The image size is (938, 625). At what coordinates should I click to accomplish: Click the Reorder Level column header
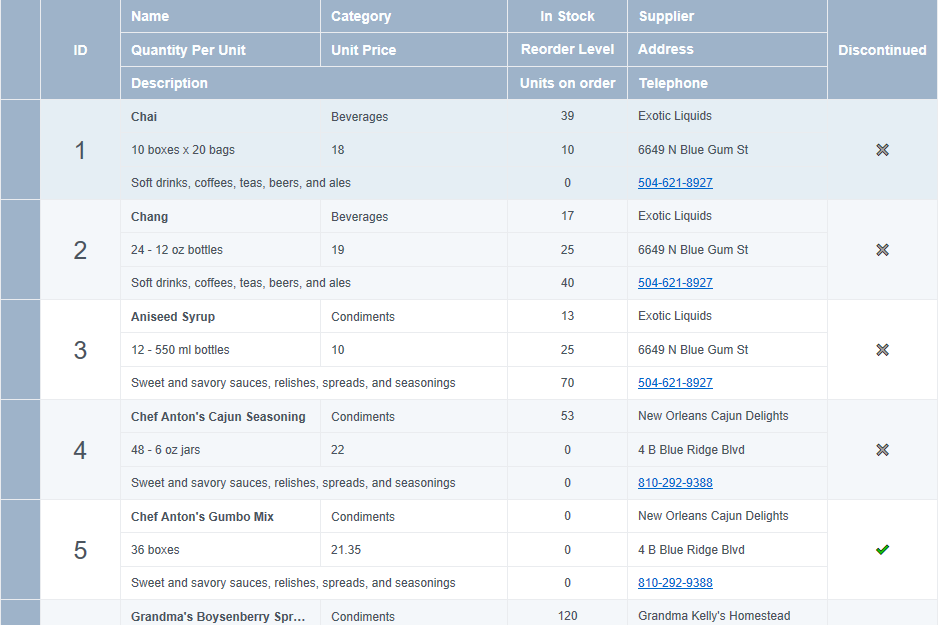567,50
